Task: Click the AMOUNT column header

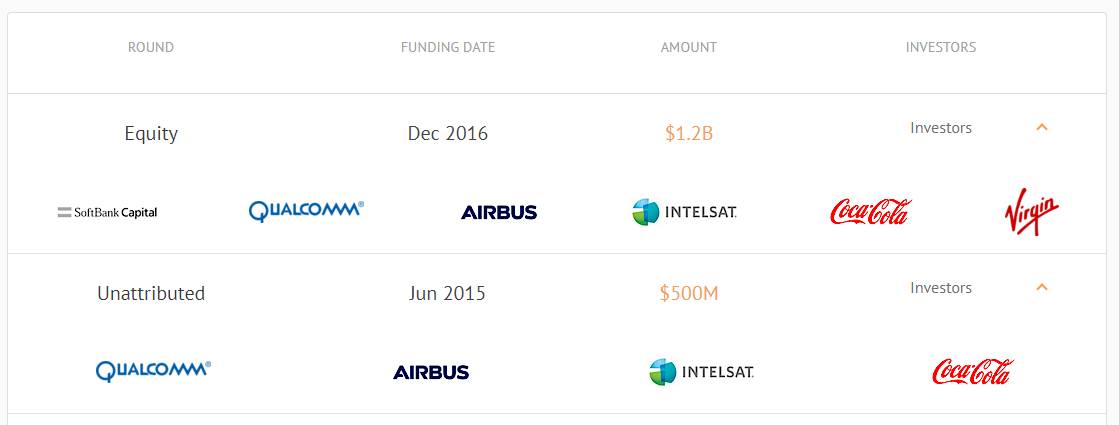Action: pyautogui.click(x=689, y=48)
